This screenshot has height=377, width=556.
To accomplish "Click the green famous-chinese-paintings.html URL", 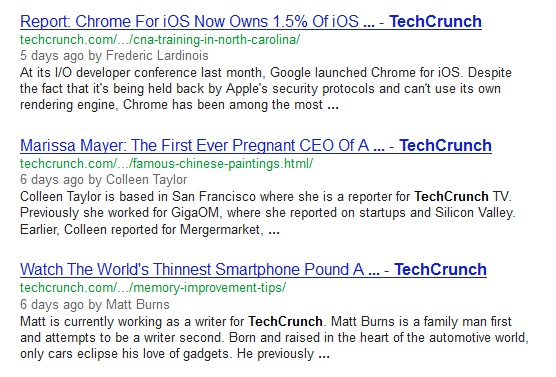I will coord(167,163).
